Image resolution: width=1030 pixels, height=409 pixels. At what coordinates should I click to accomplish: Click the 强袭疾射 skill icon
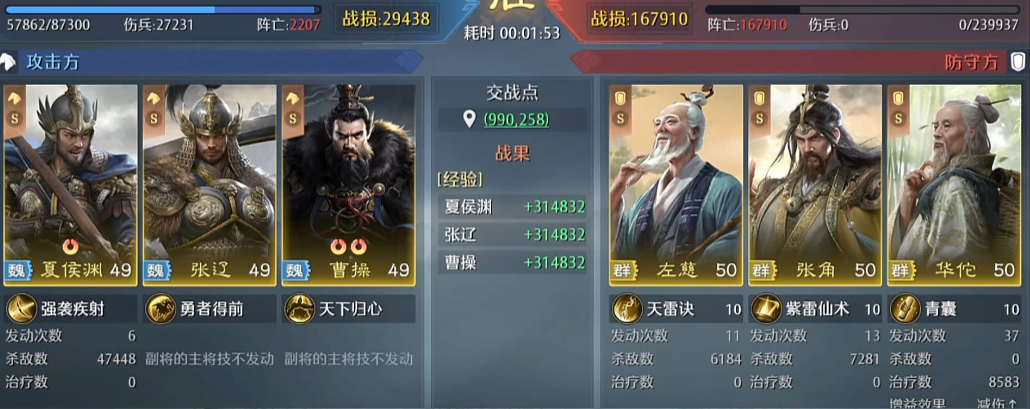coord(22,308)
